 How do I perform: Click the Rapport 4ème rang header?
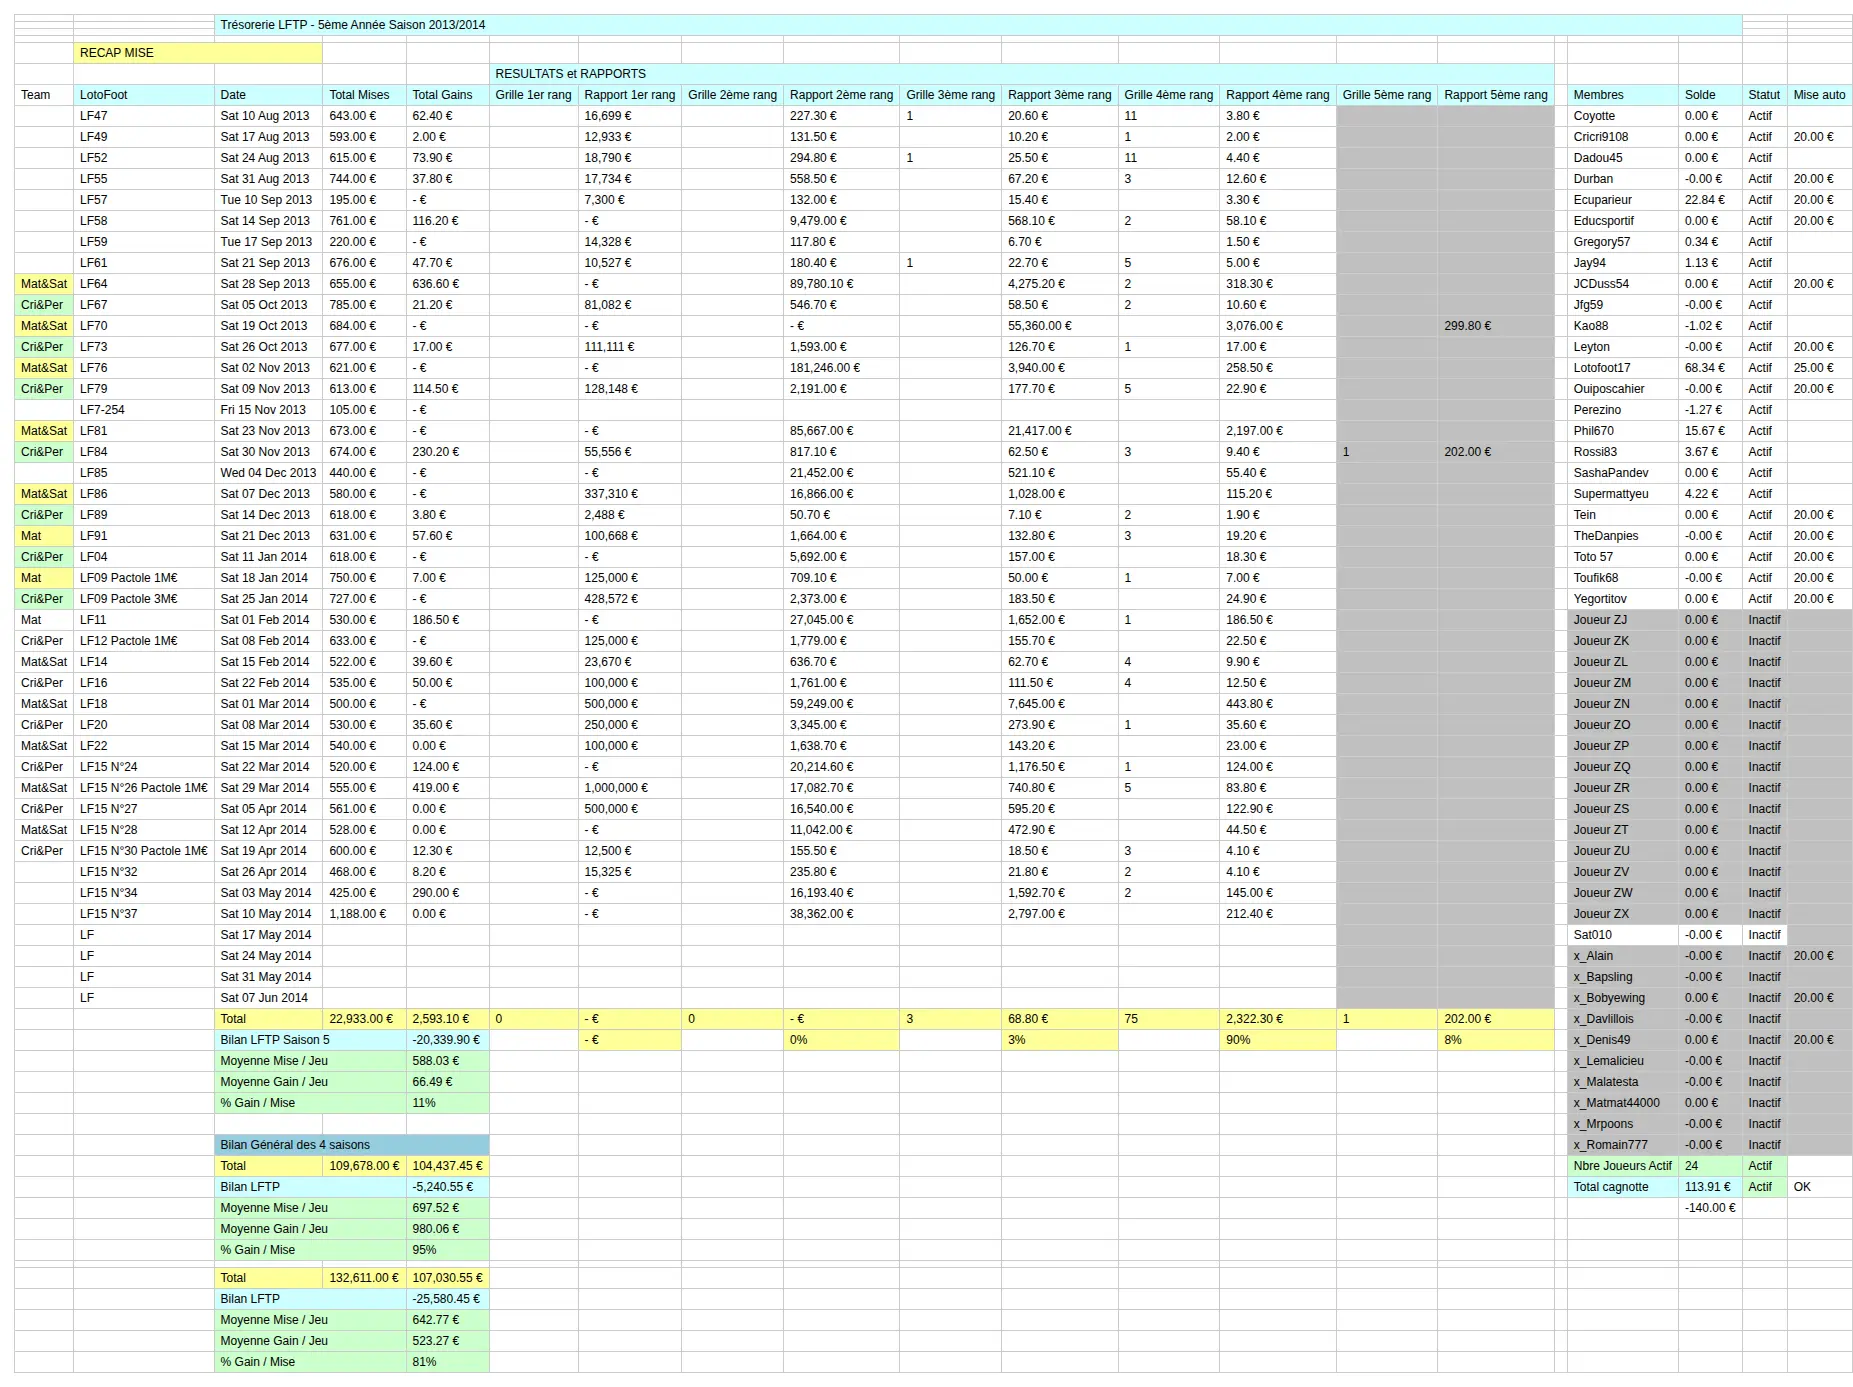[x=1278, y=95]
